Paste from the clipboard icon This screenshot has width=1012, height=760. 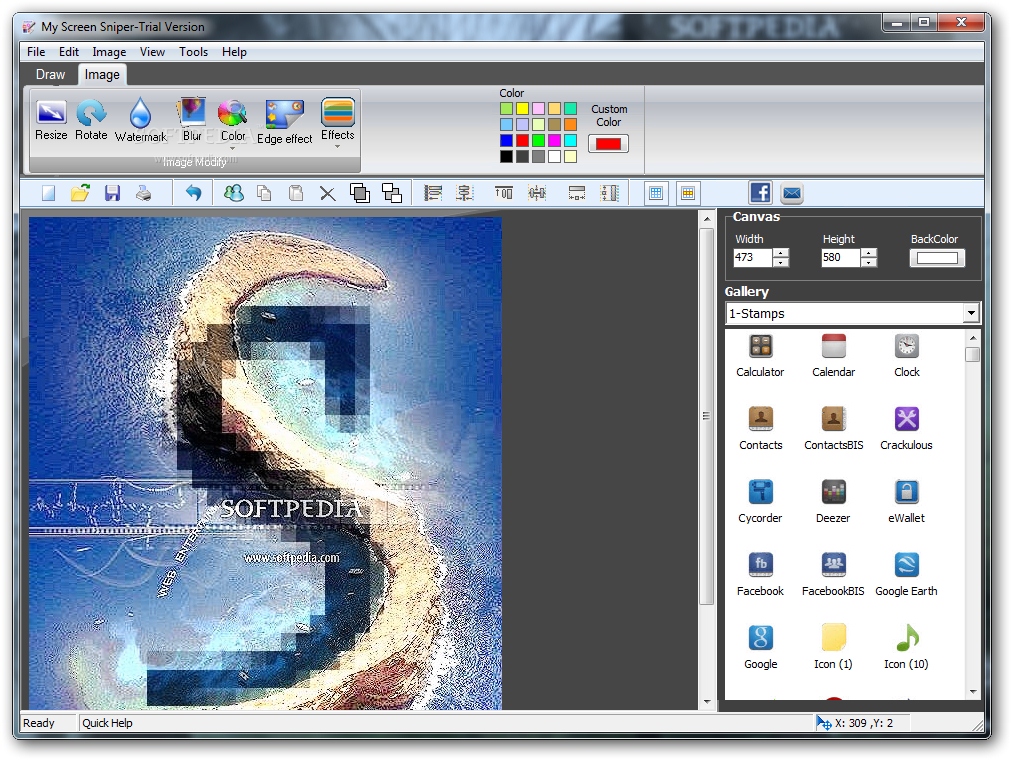(x=296, y=193)
